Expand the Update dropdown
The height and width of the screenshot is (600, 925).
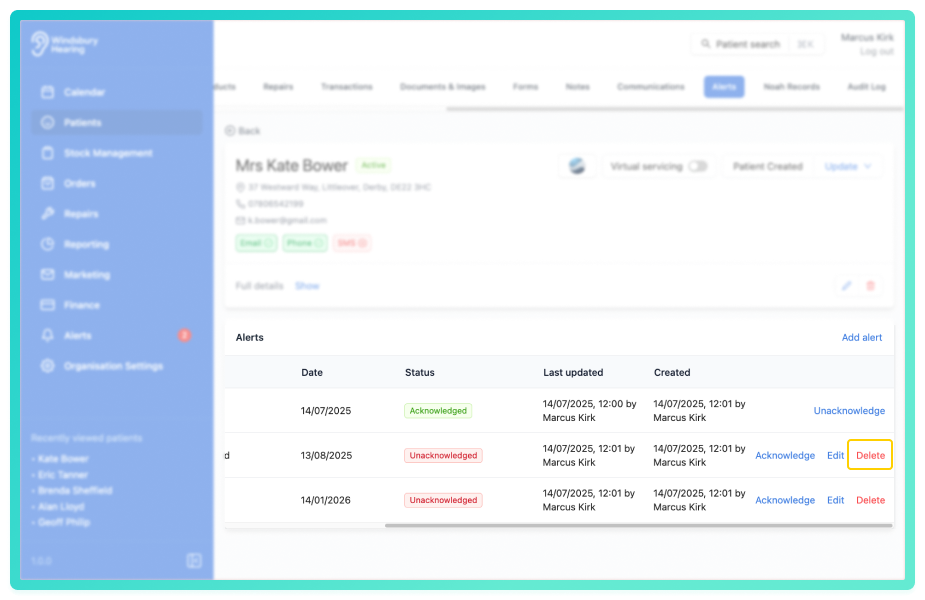click(x=848, y=166)
